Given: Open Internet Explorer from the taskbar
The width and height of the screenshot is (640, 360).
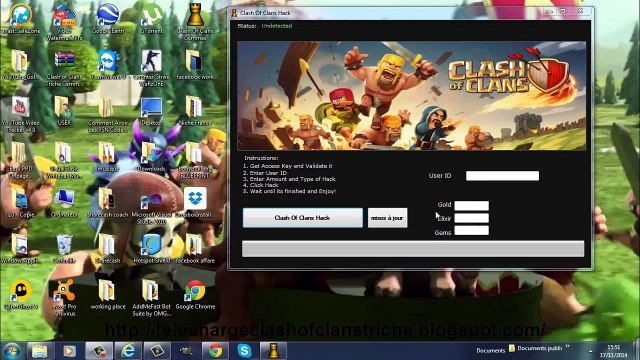Looking at the screenshot, I should point(128,351).
